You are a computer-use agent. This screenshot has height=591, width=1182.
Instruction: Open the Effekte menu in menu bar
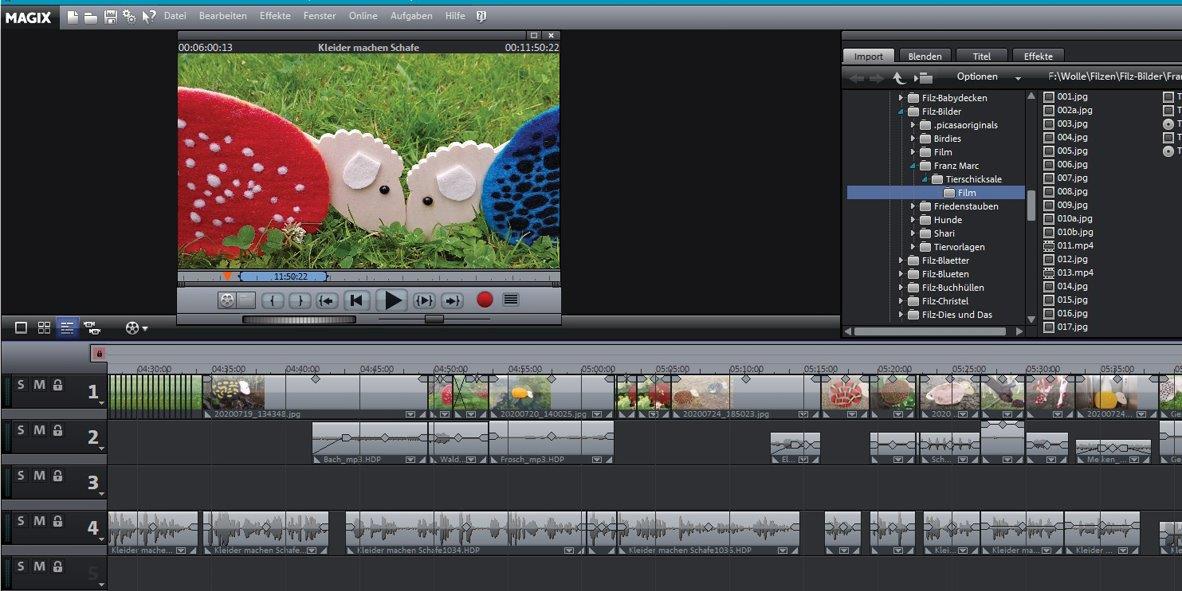tap(275, 16)
